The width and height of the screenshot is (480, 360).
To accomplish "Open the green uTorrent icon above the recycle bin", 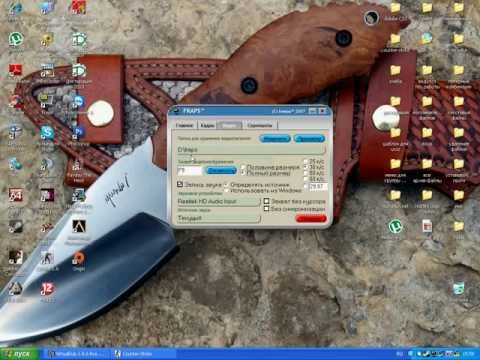I will (395, 227).
